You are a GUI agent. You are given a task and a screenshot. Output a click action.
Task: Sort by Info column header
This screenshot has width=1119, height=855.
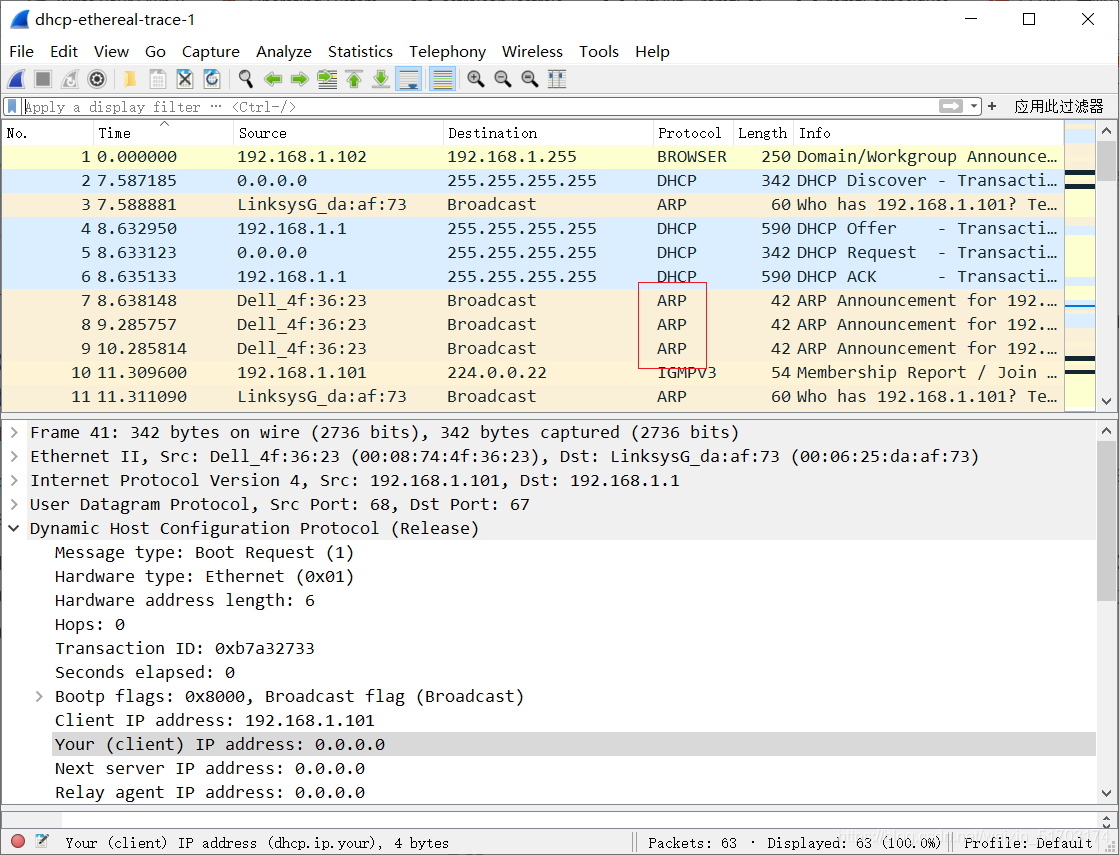pyautogui.click(x=928, y=133)
